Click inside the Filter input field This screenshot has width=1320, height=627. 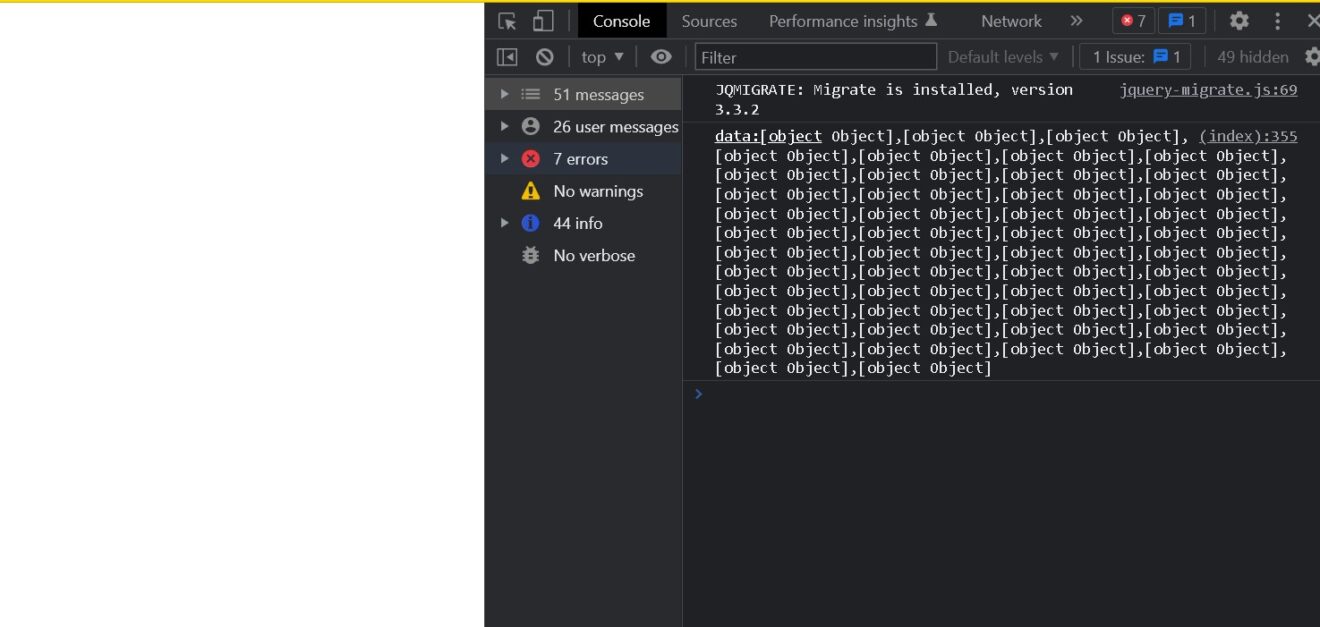(815, 57)
